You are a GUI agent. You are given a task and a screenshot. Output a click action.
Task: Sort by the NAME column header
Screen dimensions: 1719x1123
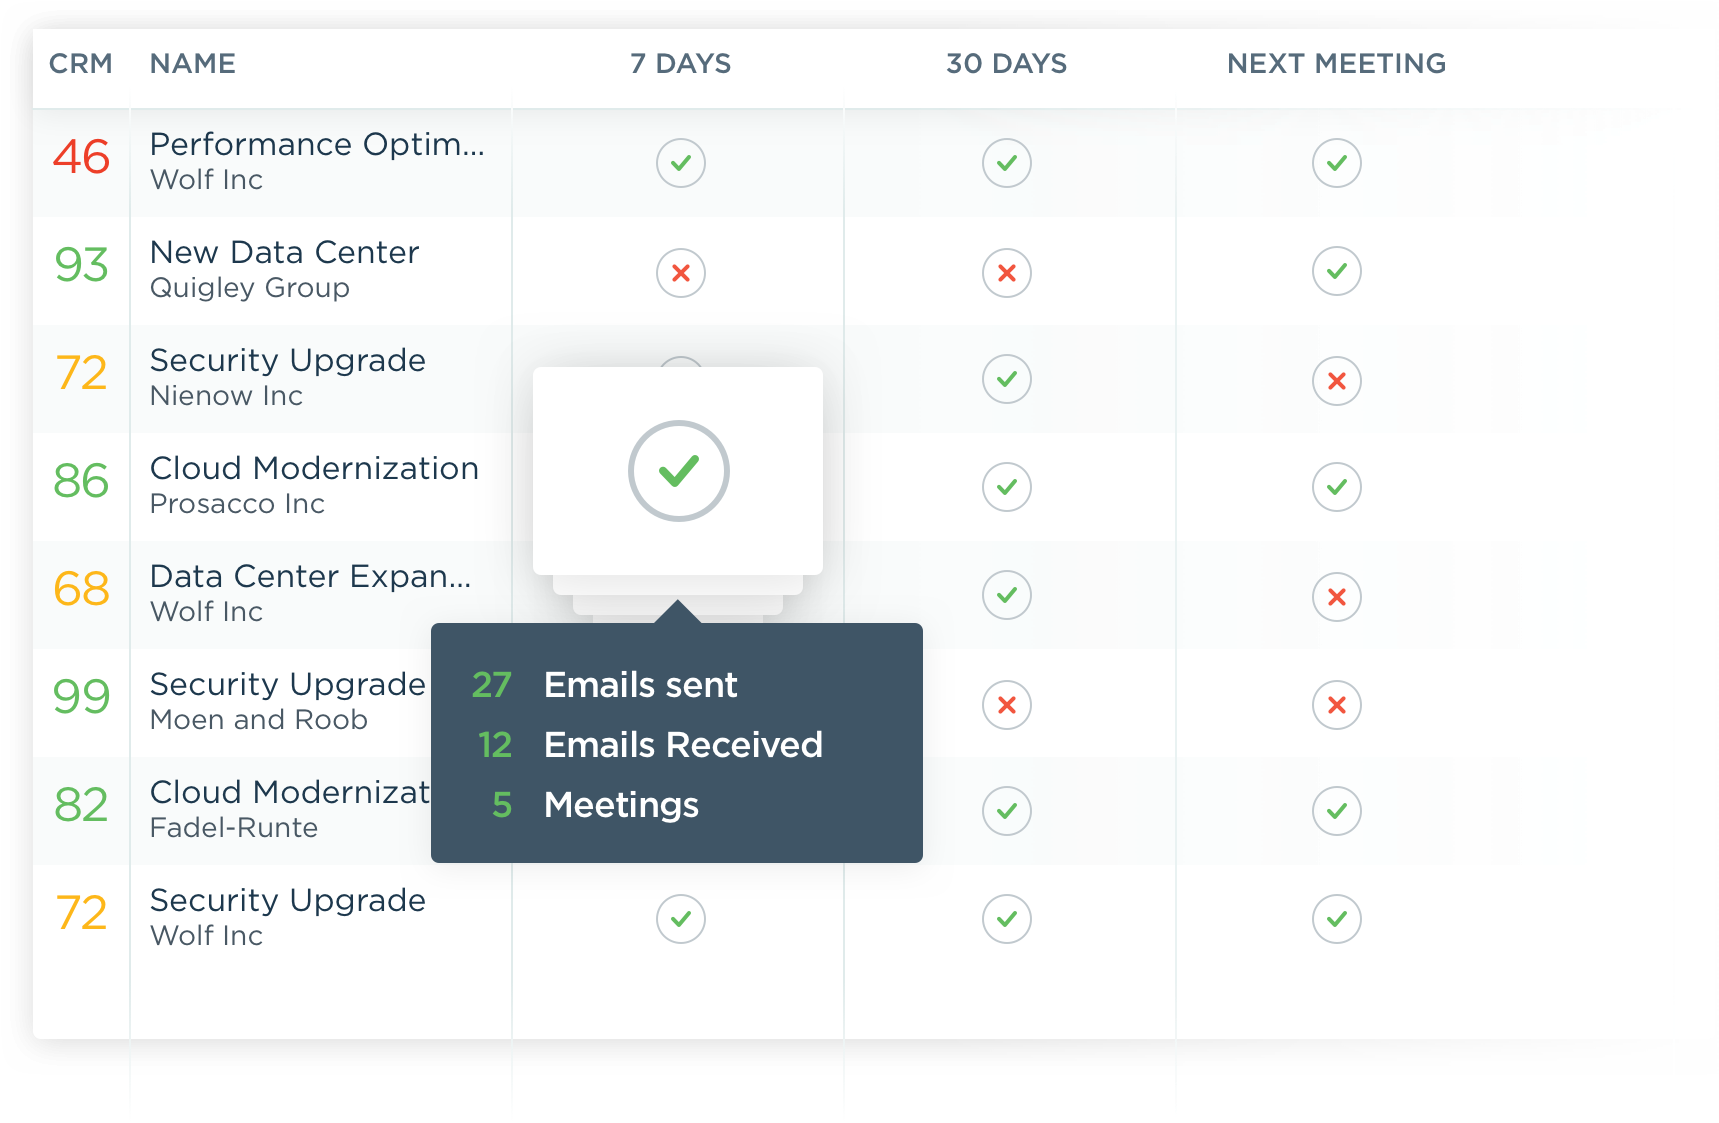(x=192, y=64)
